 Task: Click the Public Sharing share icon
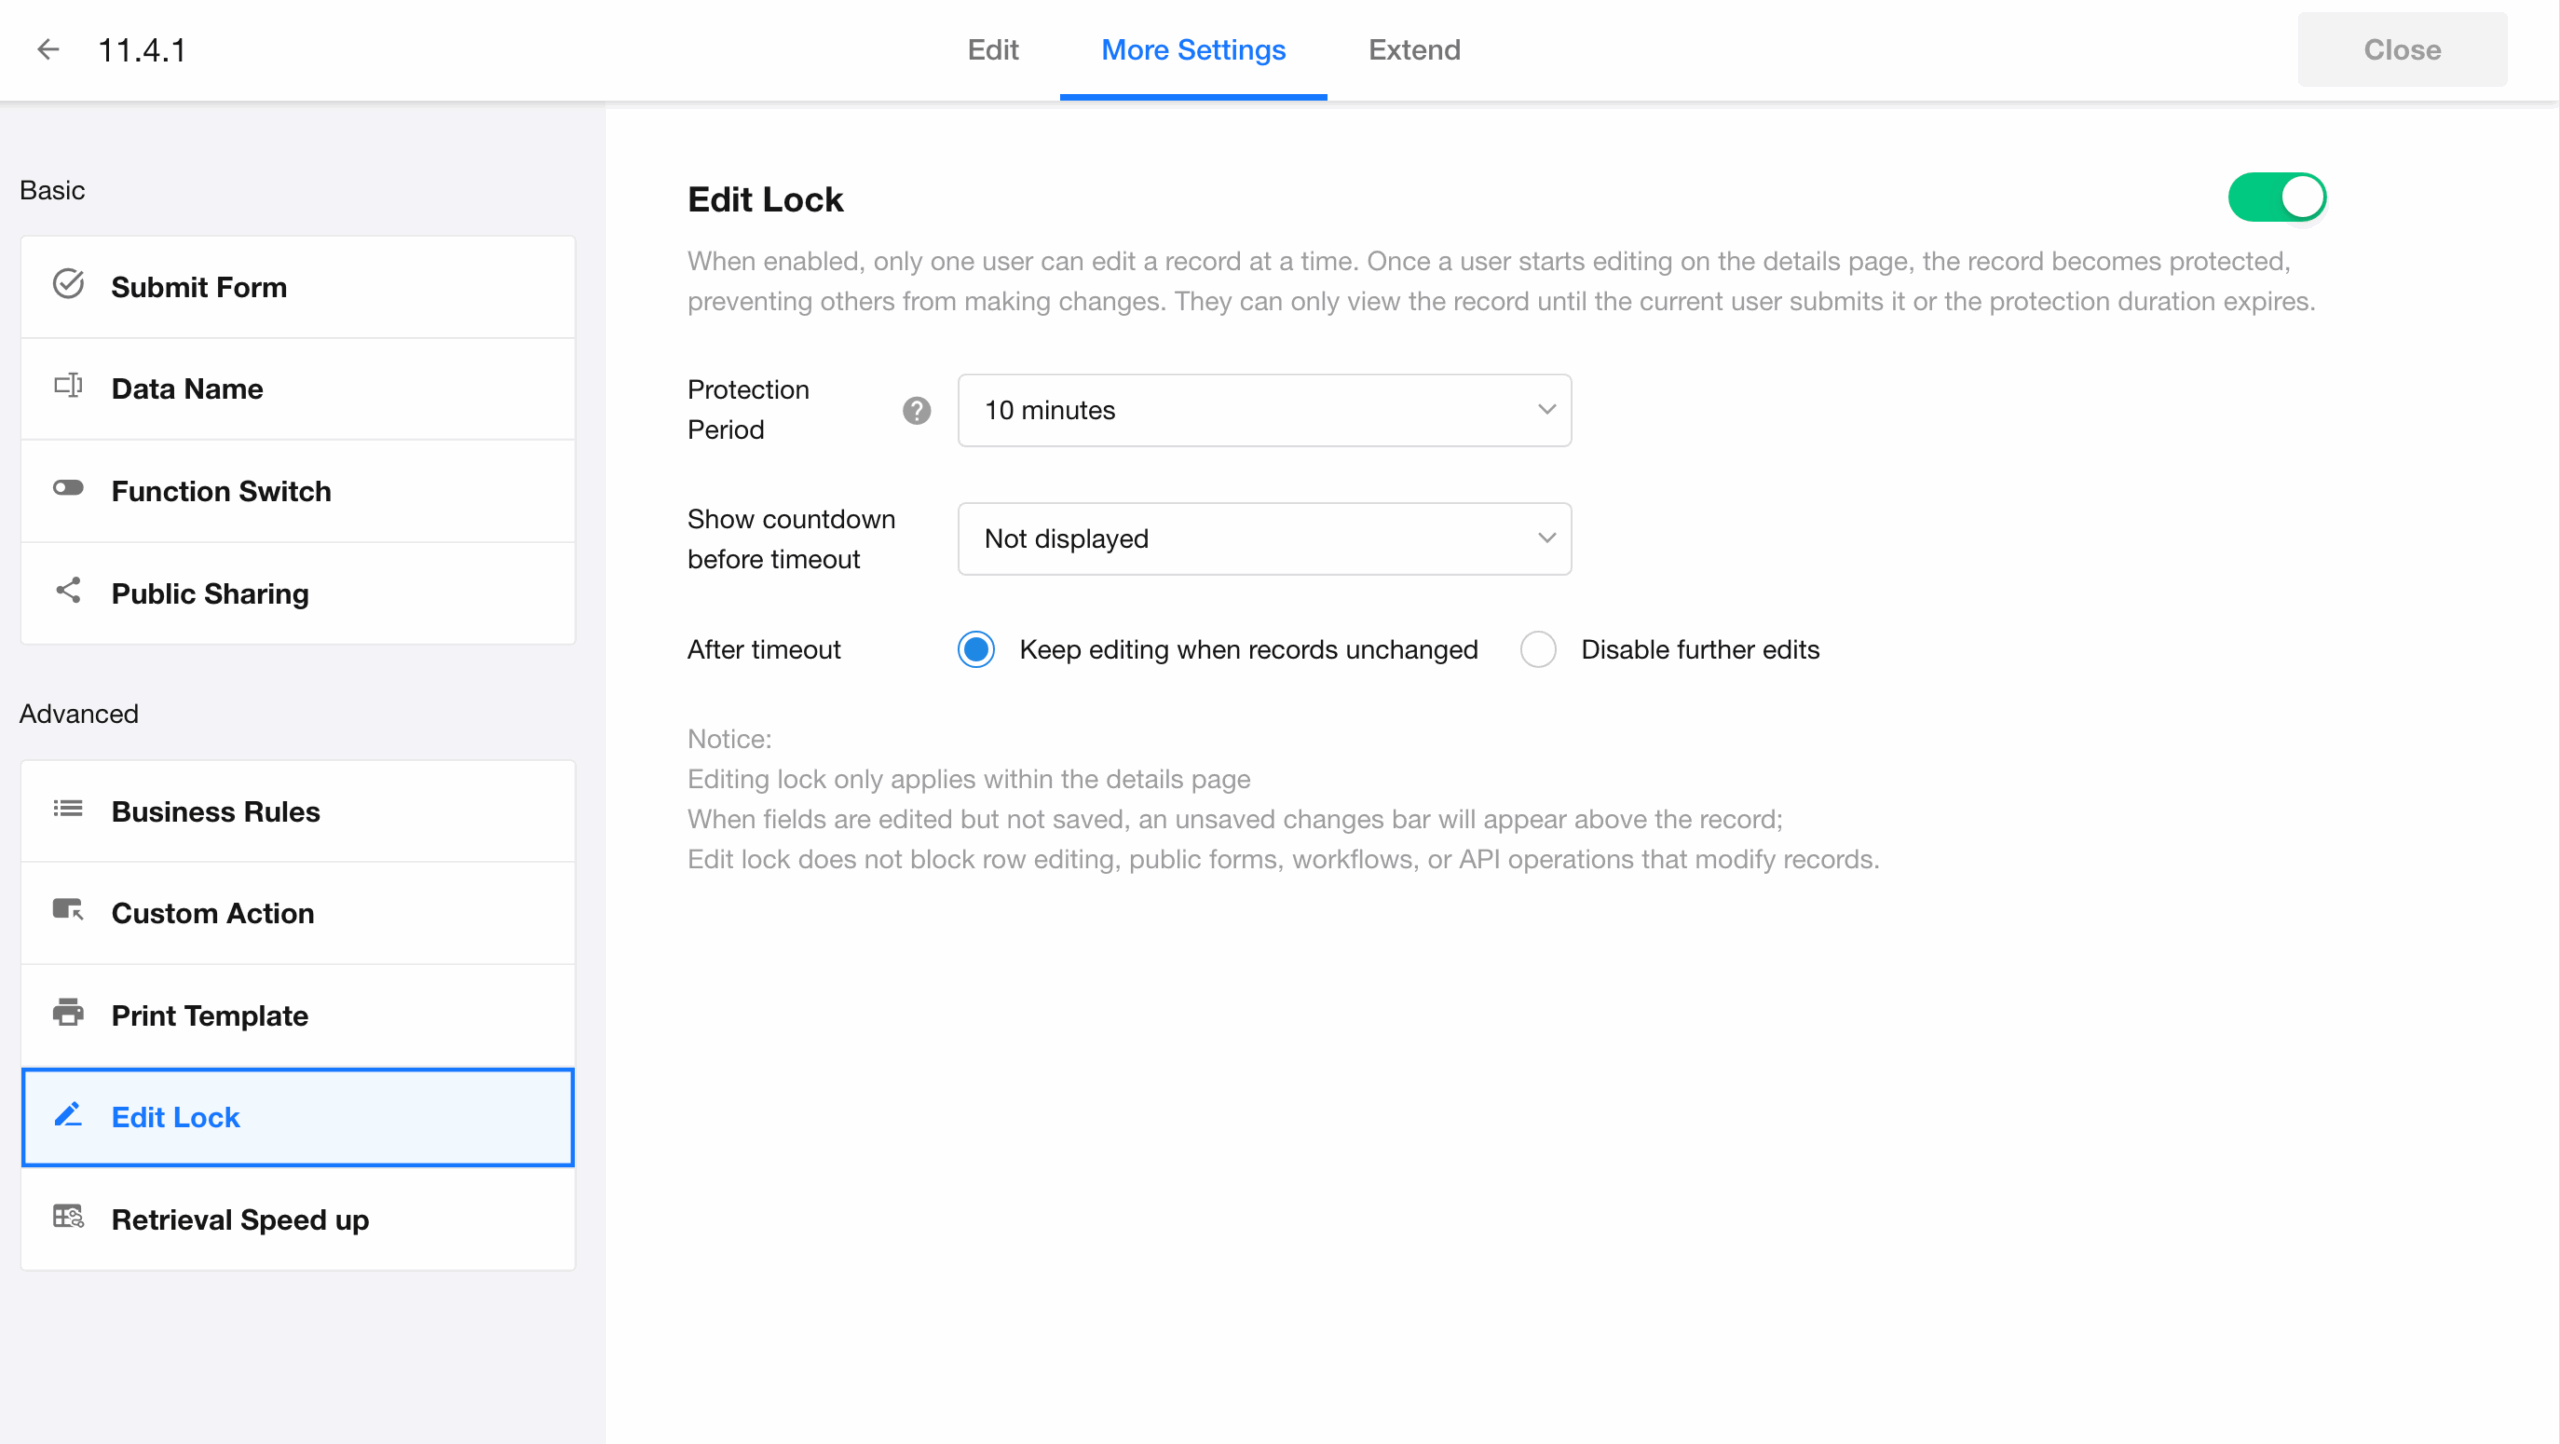point(68,590)
